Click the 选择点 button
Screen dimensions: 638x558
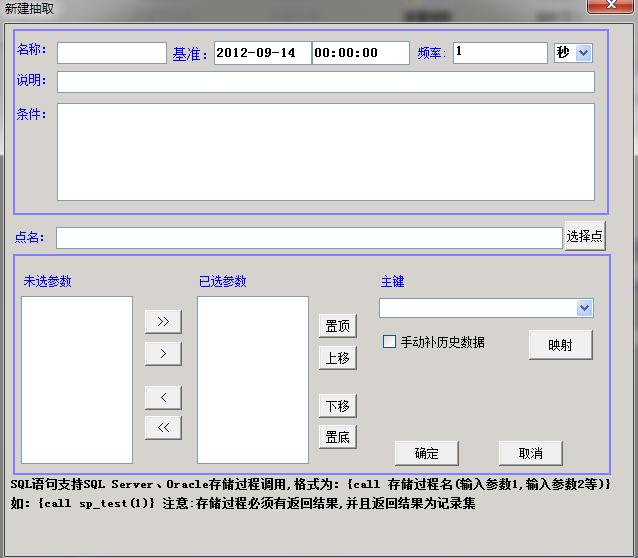585,236
